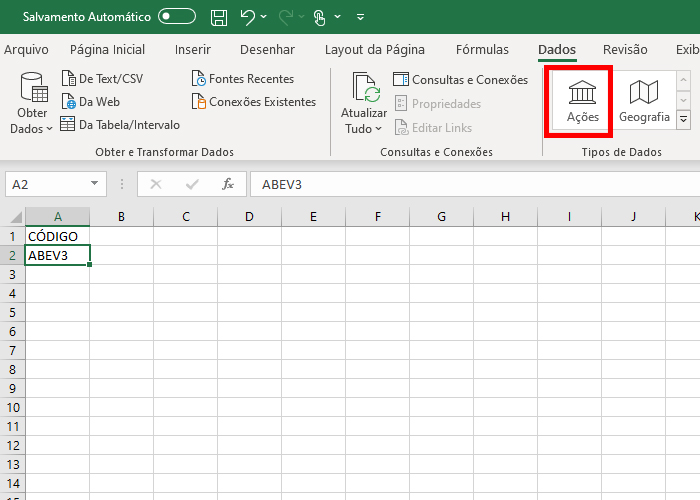Apply the Ações data type
Image resolution: width=700 pixels, height=500 pixels.
pyautogui.click(x=583, y=102)
